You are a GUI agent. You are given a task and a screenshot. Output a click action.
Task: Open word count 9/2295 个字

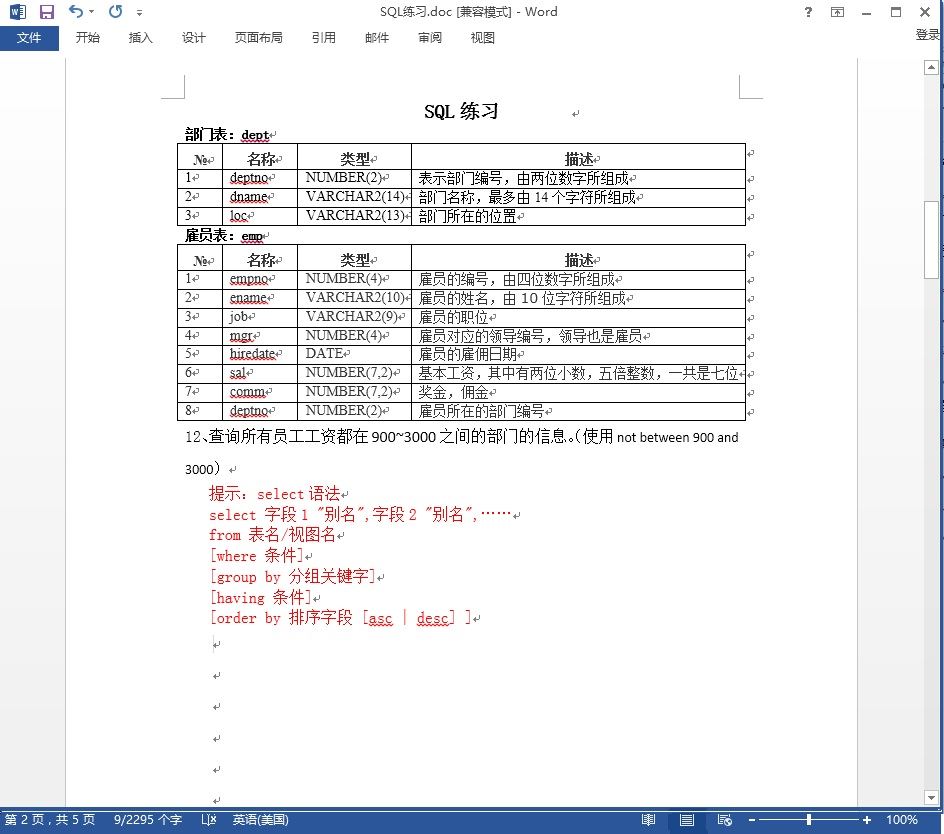(148, 820)
